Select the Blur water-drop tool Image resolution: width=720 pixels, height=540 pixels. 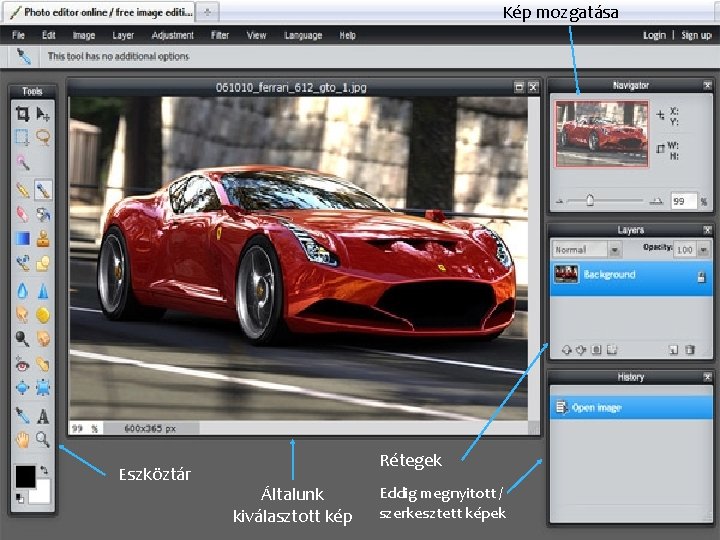pos(22,290)
